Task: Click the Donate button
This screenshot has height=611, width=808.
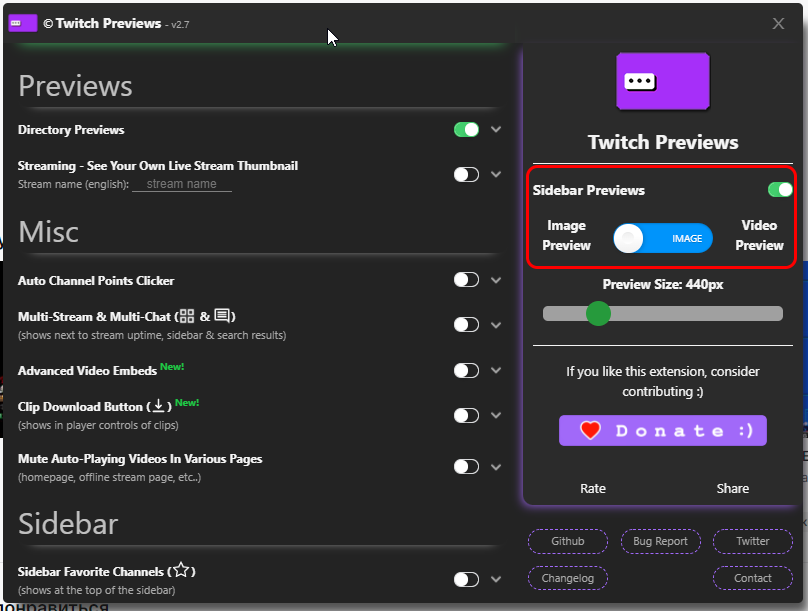Action: click(x=663, y=430)
